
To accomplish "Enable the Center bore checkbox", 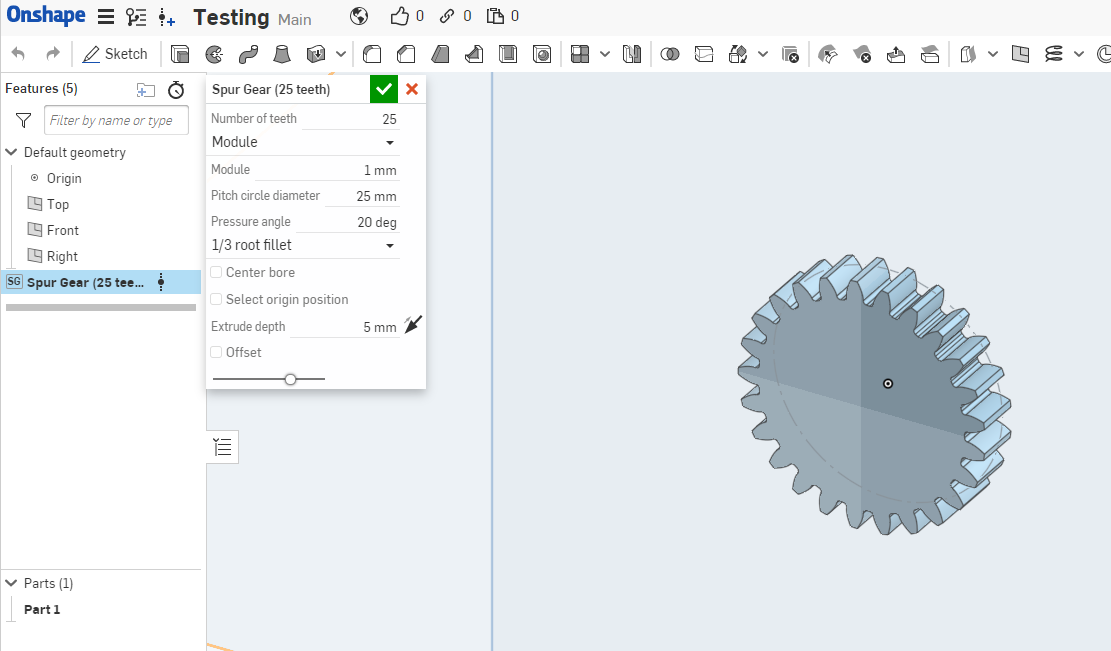I will tap(216, 272).
